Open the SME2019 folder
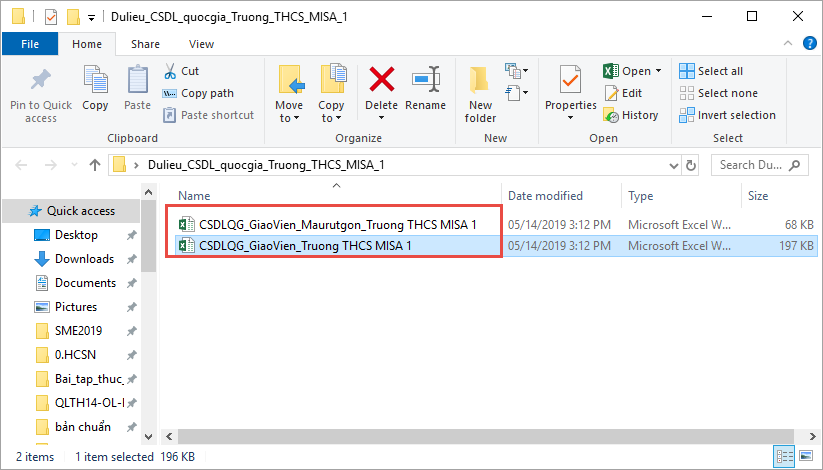 point(78,331)
